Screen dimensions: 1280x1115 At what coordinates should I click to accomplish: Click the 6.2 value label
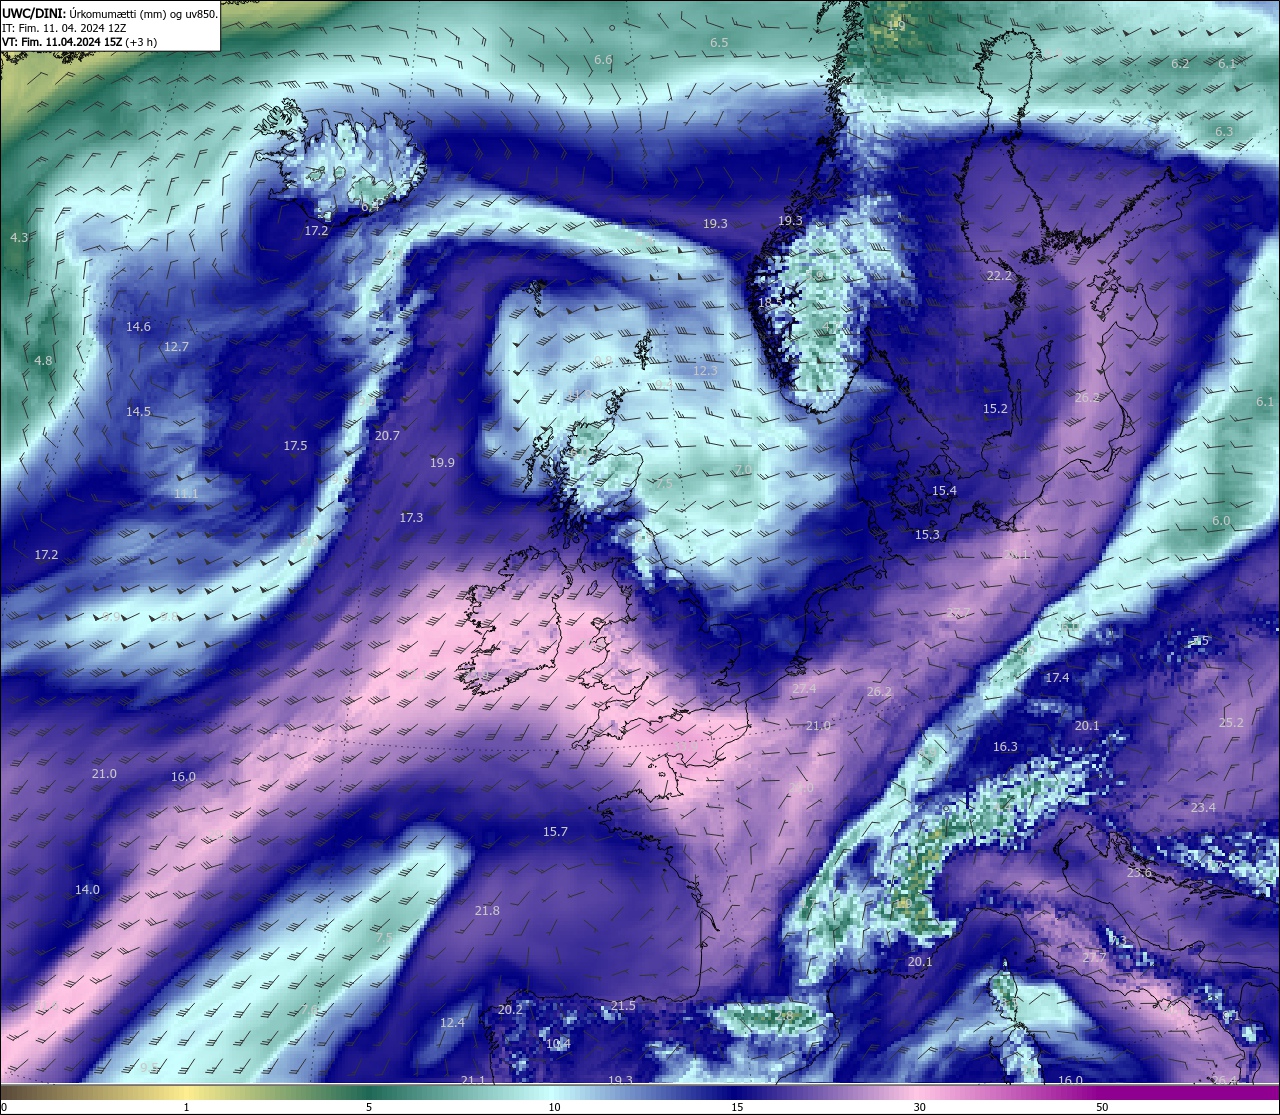pyautogui.click(x=1180, y=63)
